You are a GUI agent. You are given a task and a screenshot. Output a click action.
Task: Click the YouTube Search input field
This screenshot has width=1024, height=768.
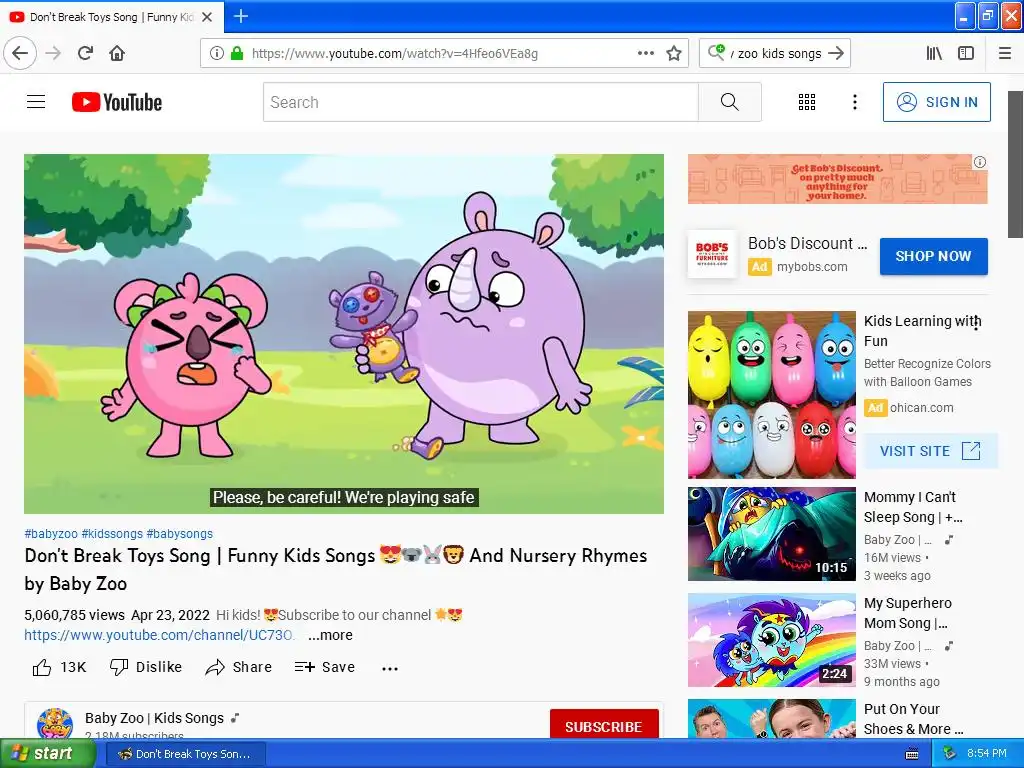coord(481,102)
